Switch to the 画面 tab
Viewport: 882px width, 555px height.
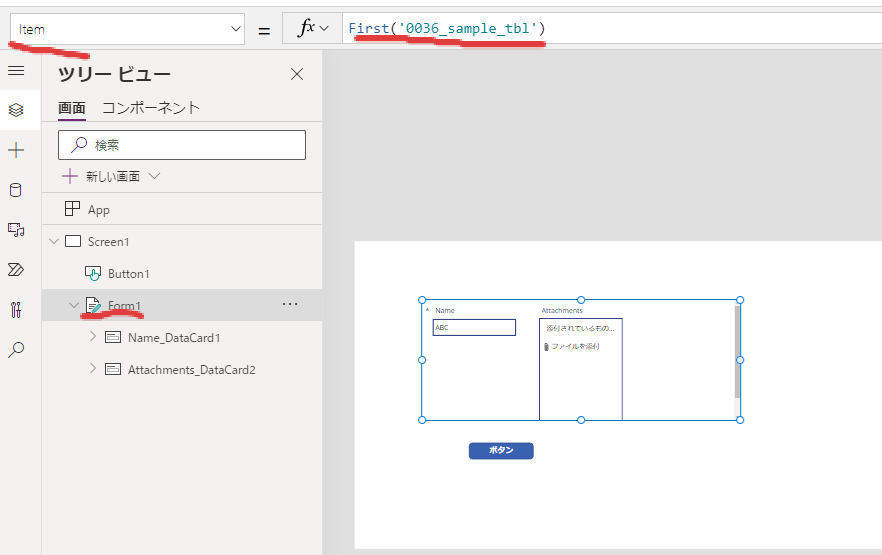click(71, 108)
